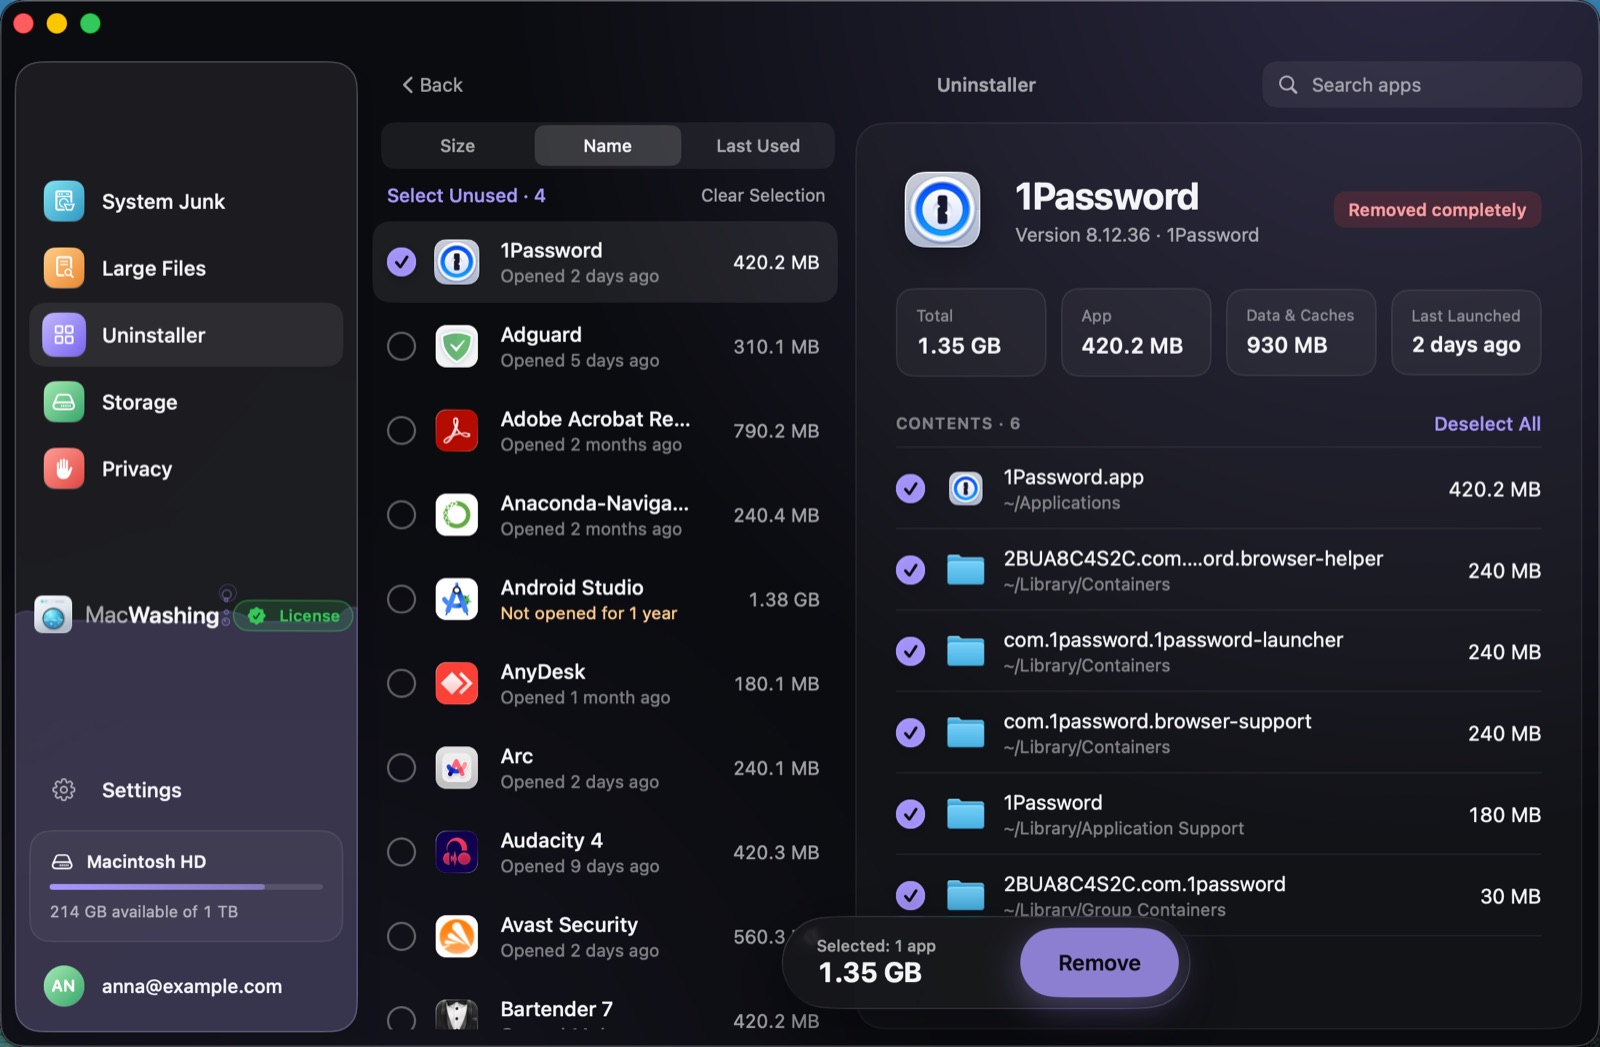Focus the Search apps field

(1421, 85)
